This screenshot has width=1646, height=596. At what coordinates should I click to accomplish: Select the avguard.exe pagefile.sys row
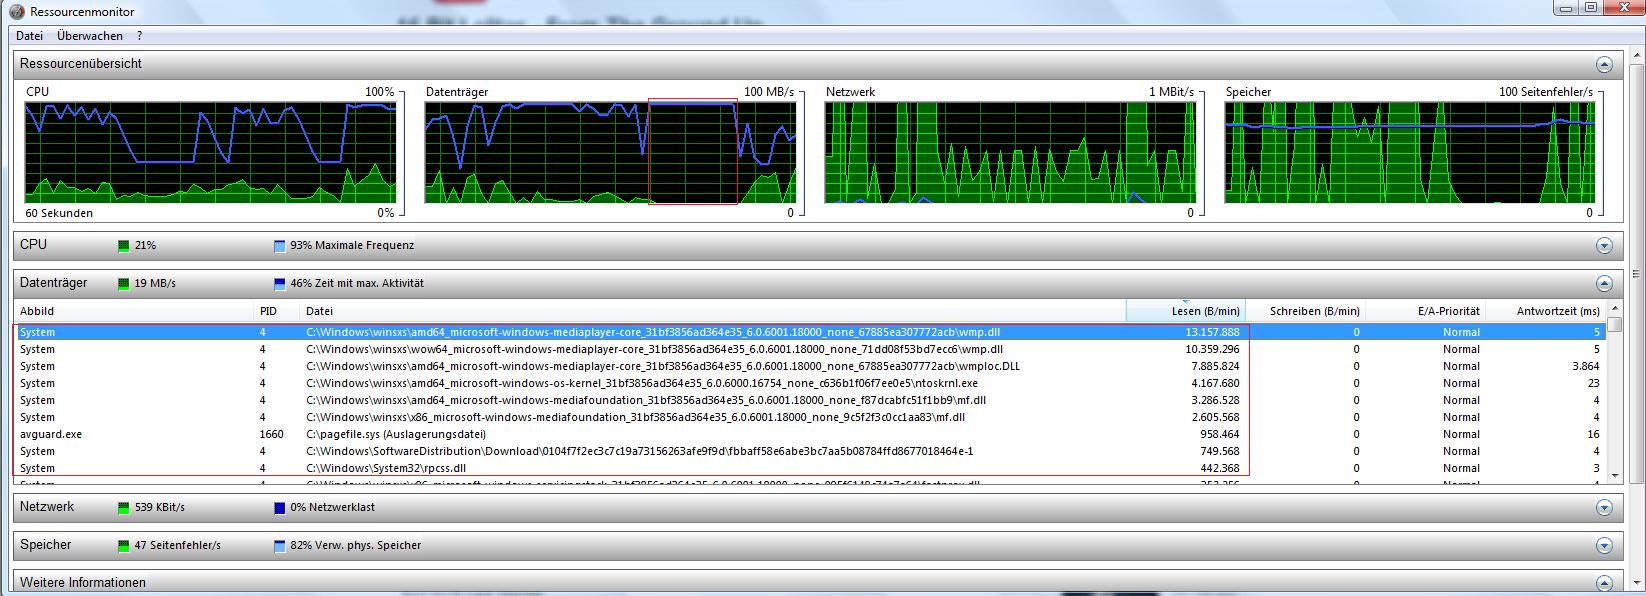pyautogui.click(x=810, y=434)
